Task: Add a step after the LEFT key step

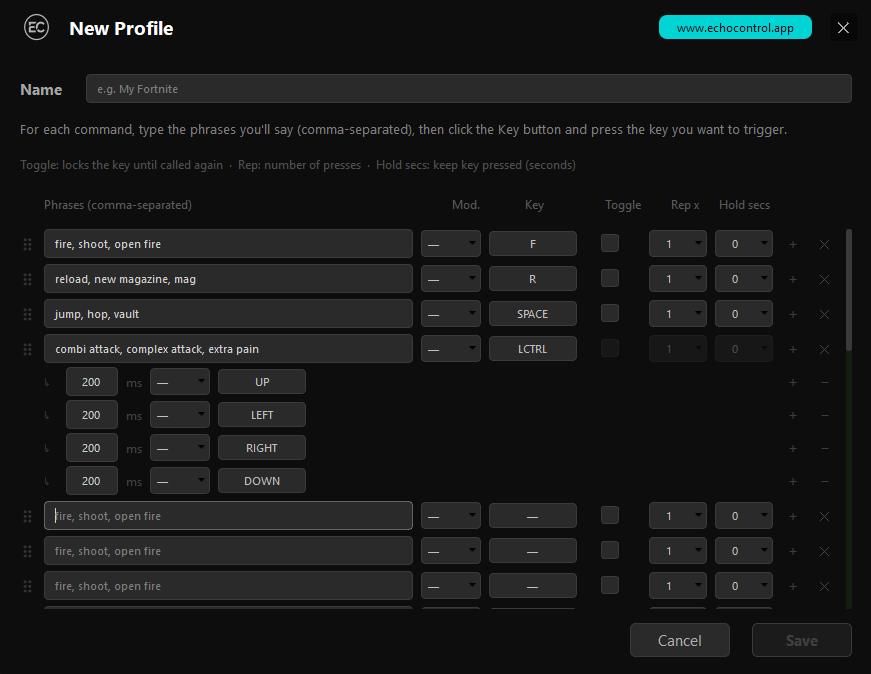Action: [x=793, y=415]
